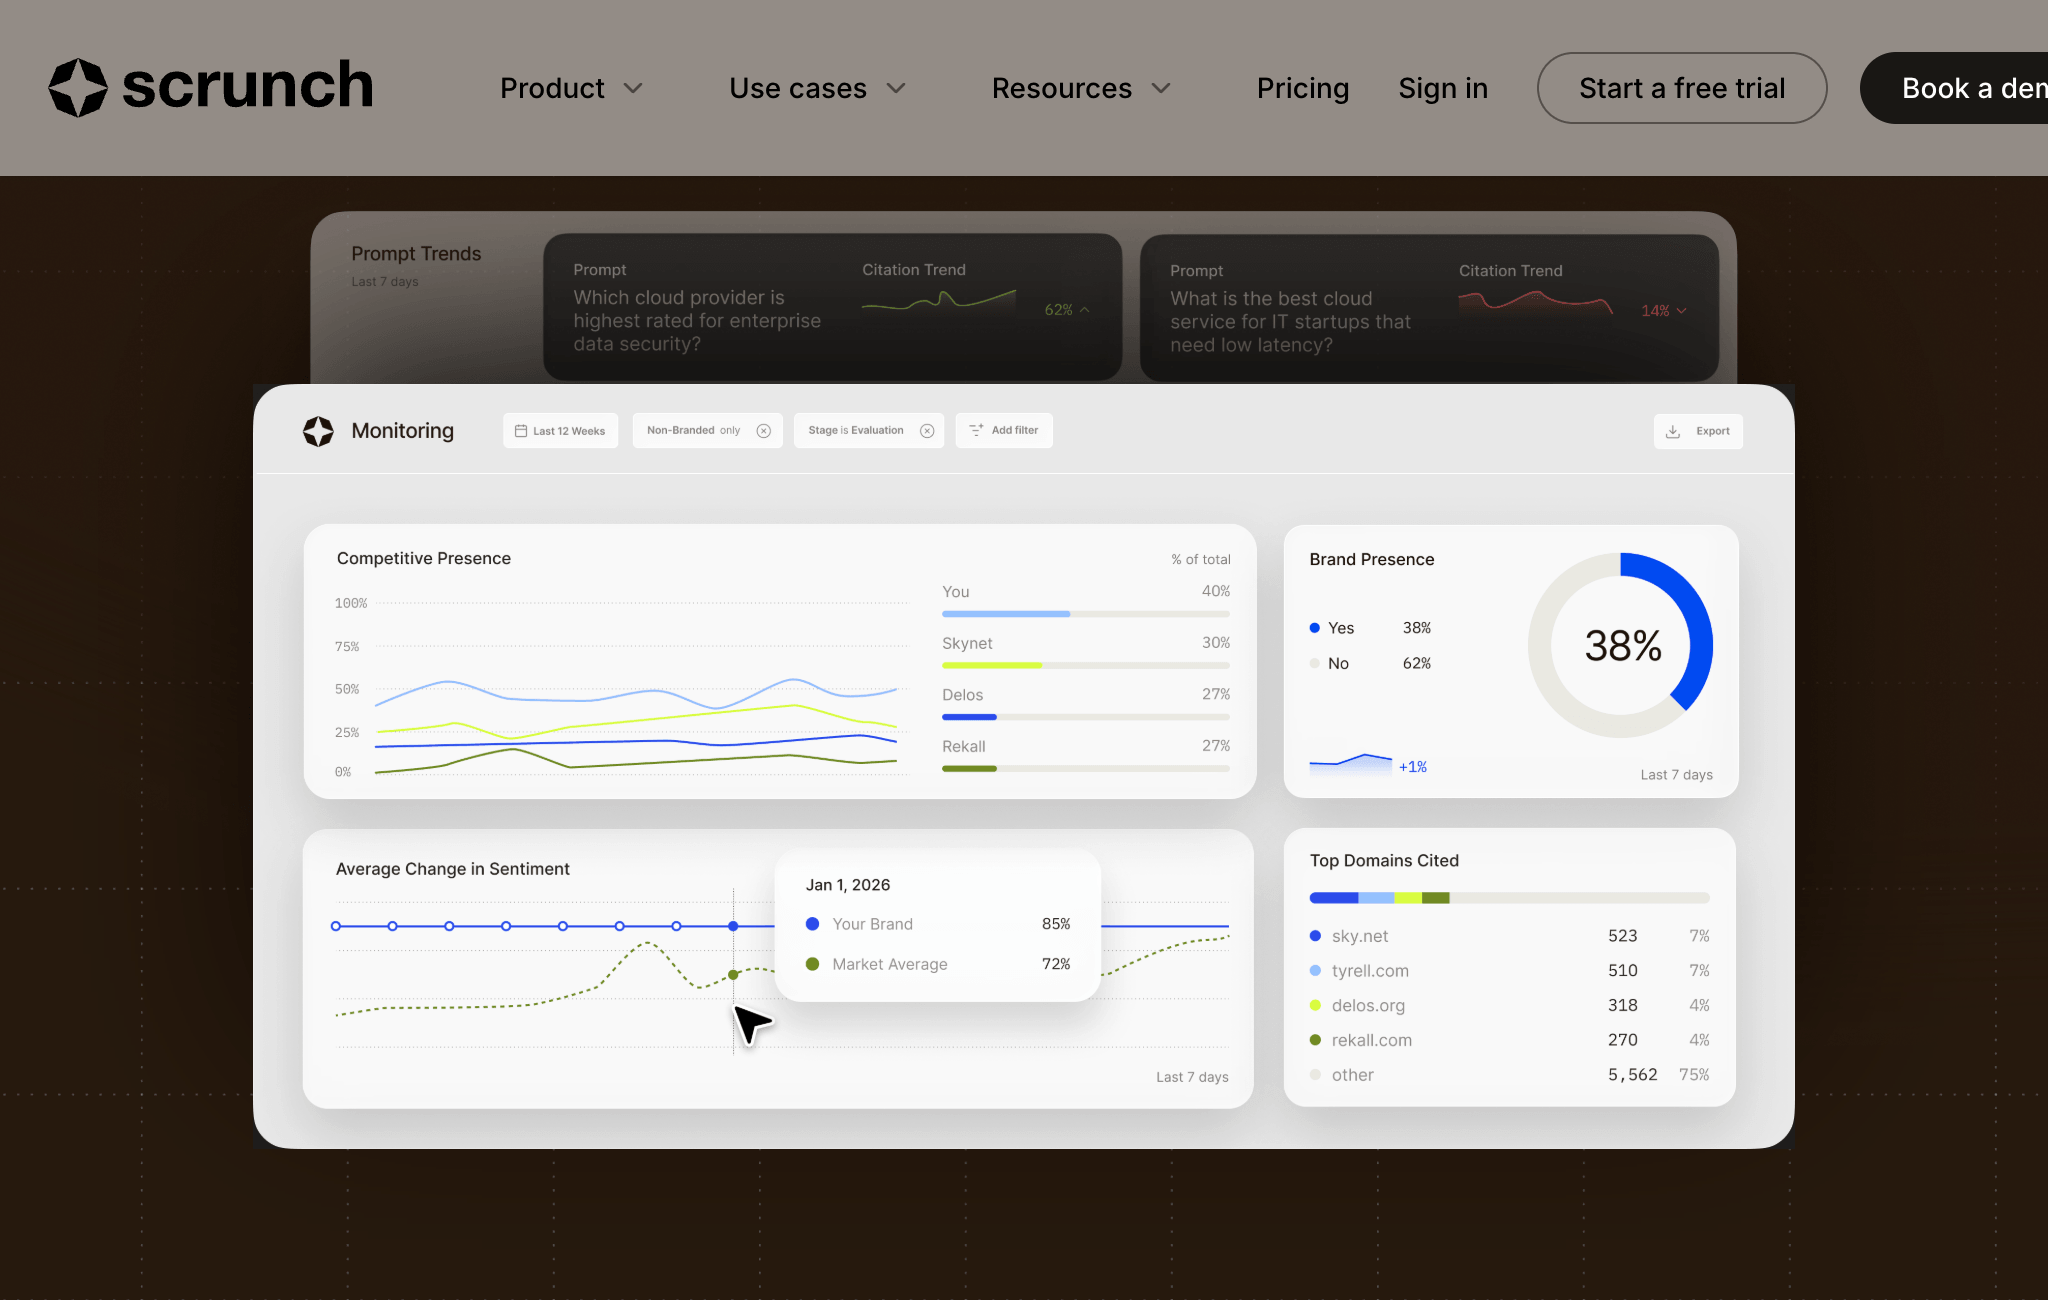Click the Prompt Trends heading
Image resolution: width=2048 pixels, height=1300 pixels.
(x=416, y=254)
